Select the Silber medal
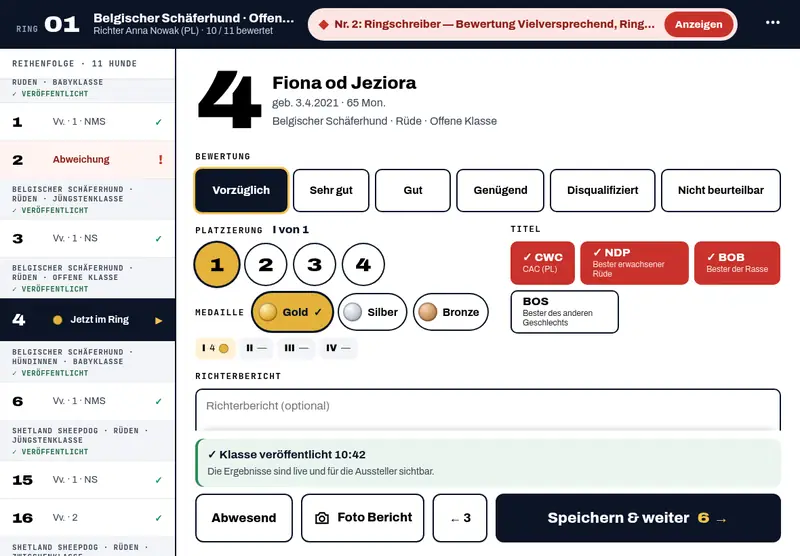Screen dimensions: 800x556 click(x=372, y=312)
